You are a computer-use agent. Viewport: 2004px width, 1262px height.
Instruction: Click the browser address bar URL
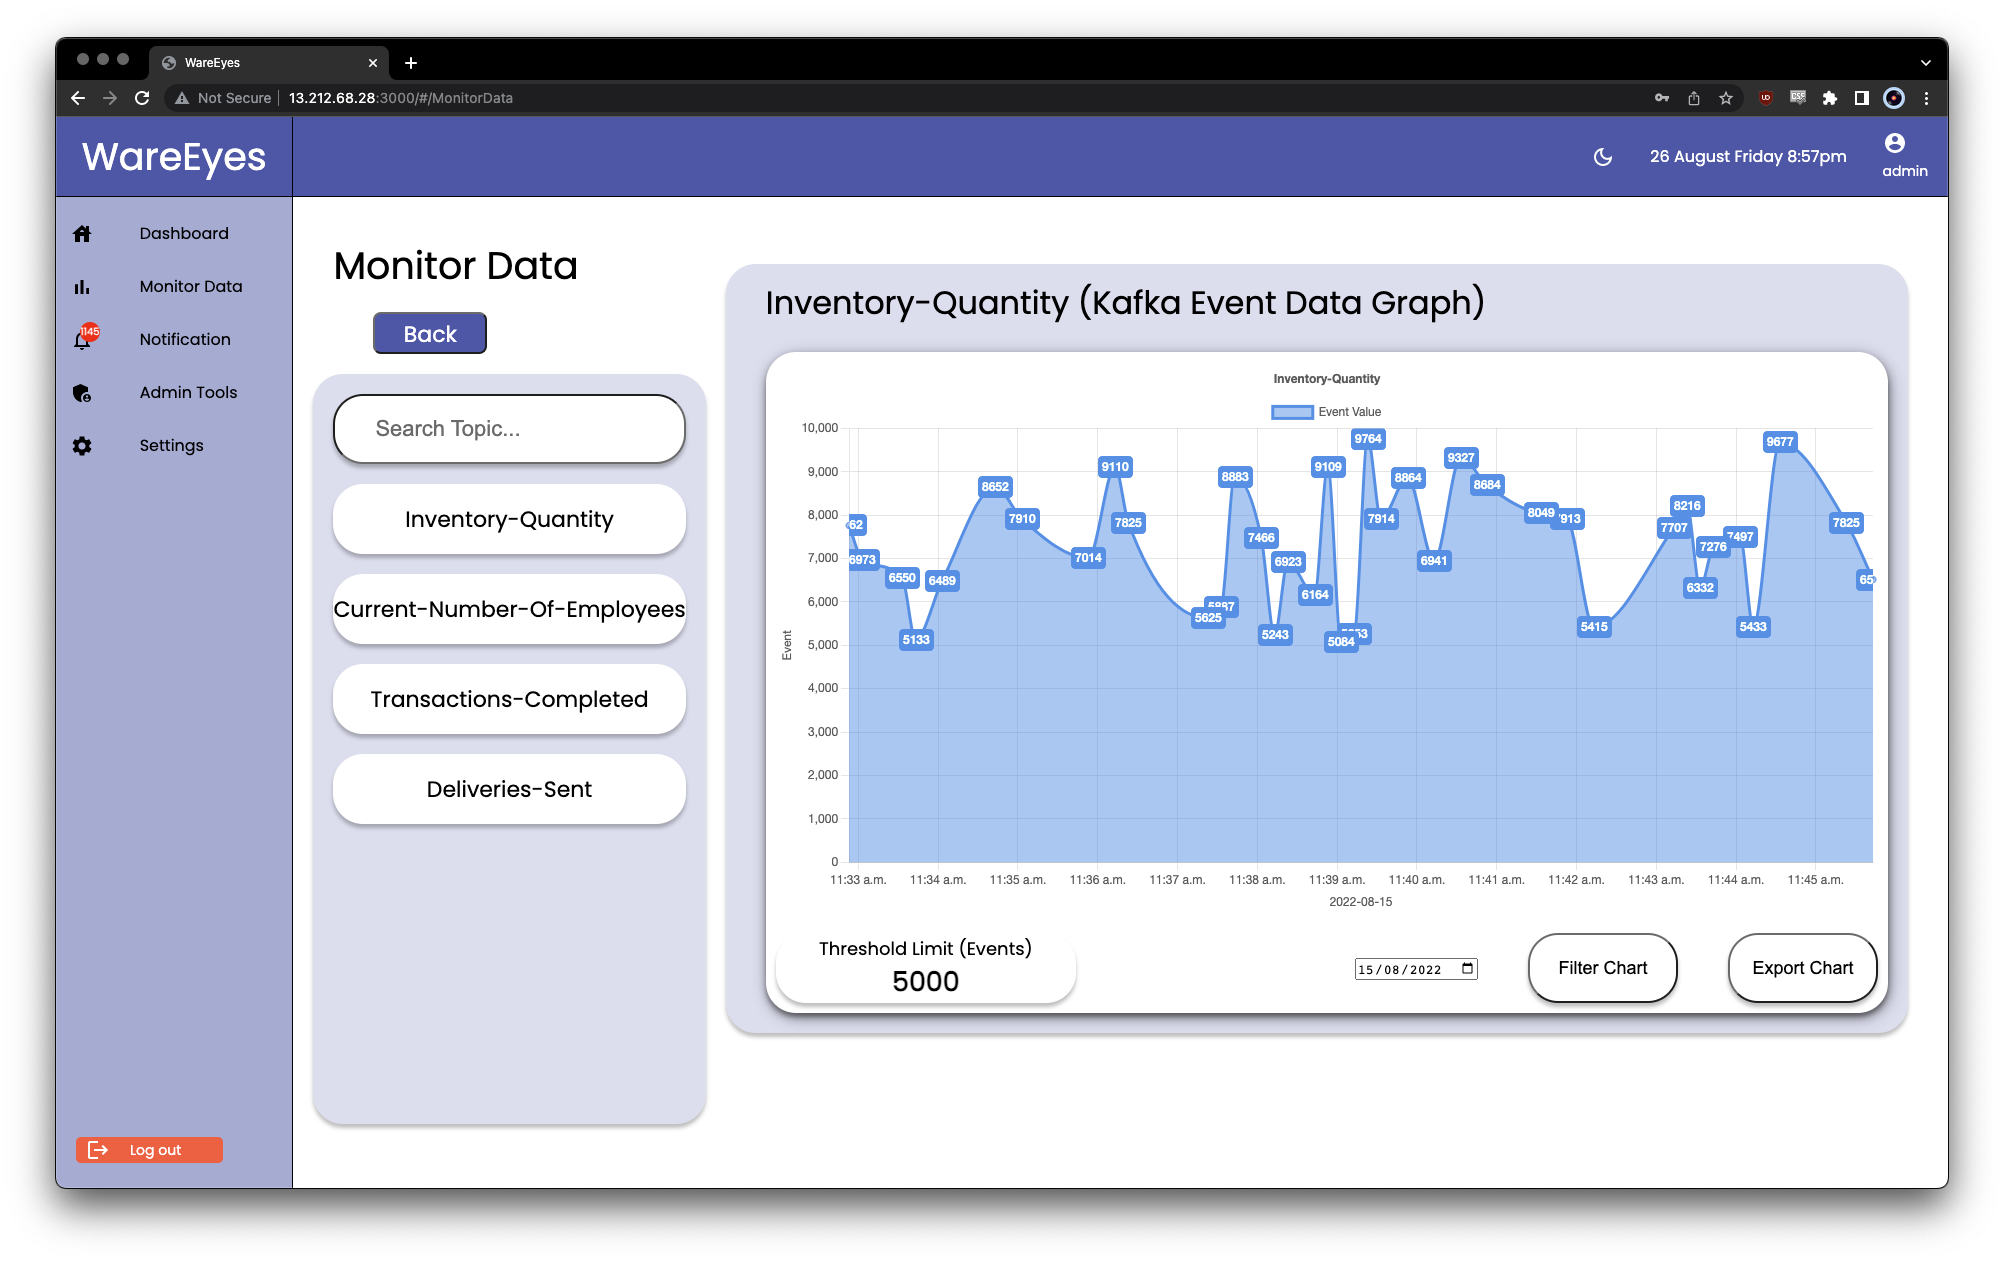(x=400, y=98)
